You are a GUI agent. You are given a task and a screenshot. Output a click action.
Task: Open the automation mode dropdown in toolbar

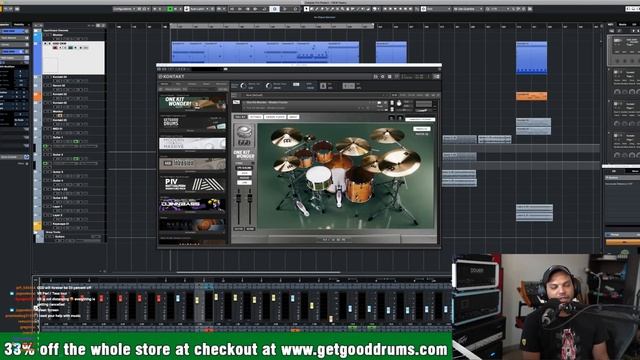pos(199,9)
